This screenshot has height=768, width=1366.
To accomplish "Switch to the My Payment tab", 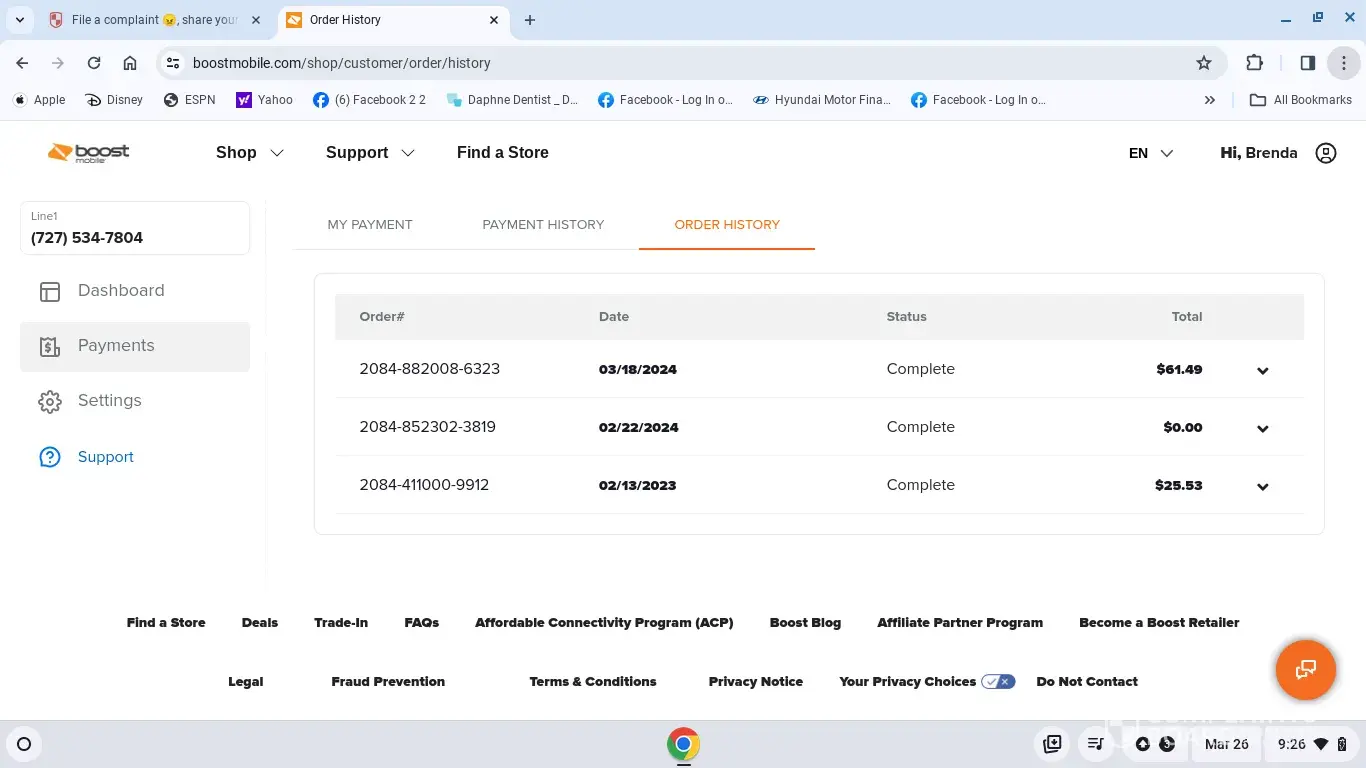I will click(x=370, y=225).
